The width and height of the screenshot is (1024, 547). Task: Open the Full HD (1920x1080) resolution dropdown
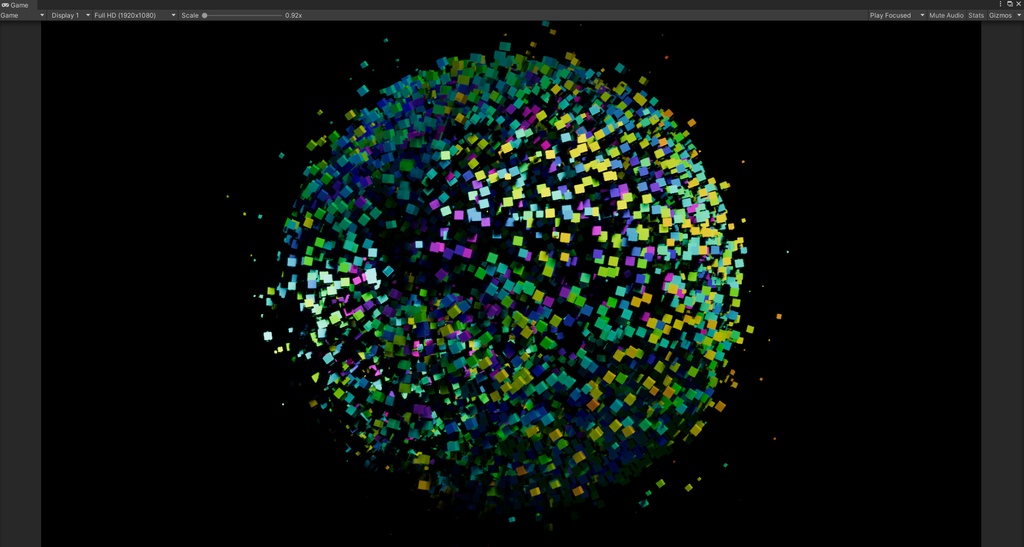135,15
